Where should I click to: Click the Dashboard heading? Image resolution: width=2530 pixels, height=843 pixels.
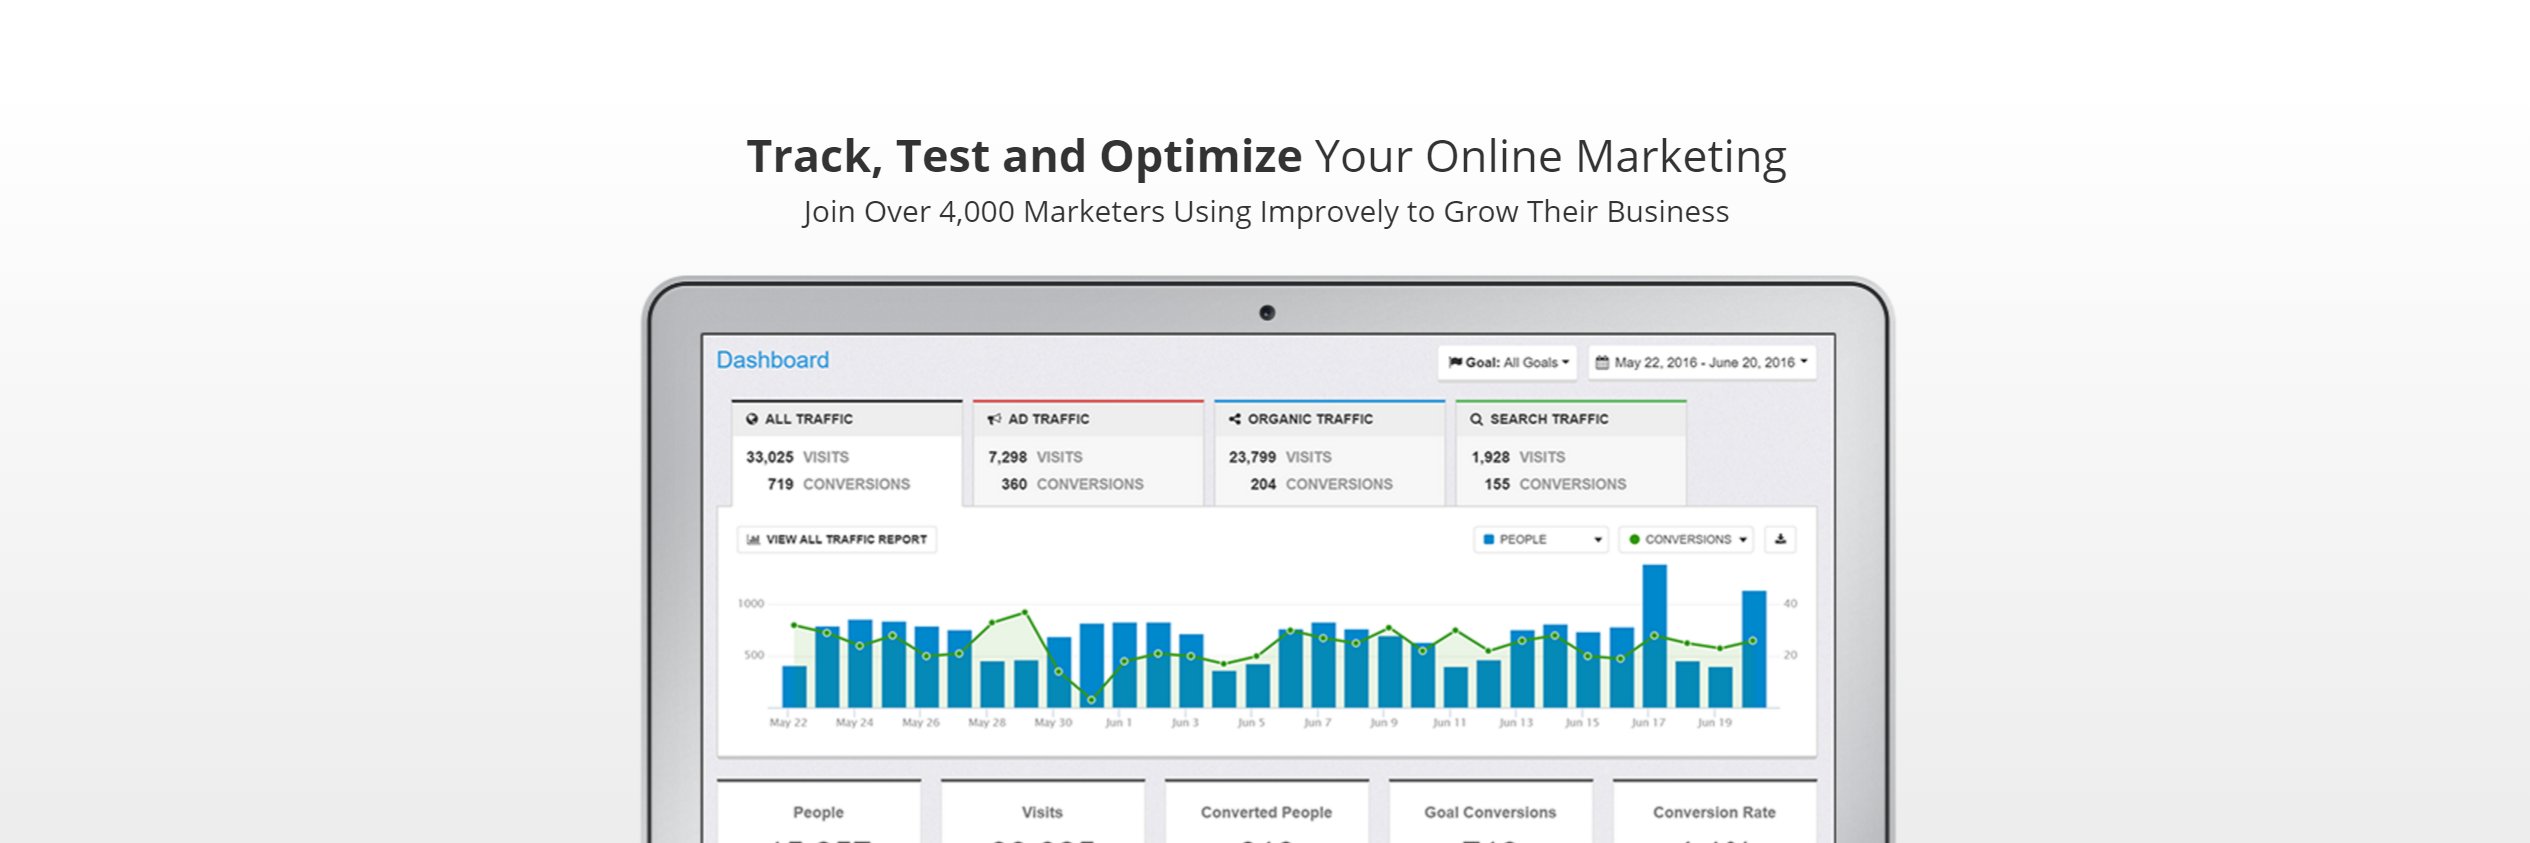pos(773,360)
